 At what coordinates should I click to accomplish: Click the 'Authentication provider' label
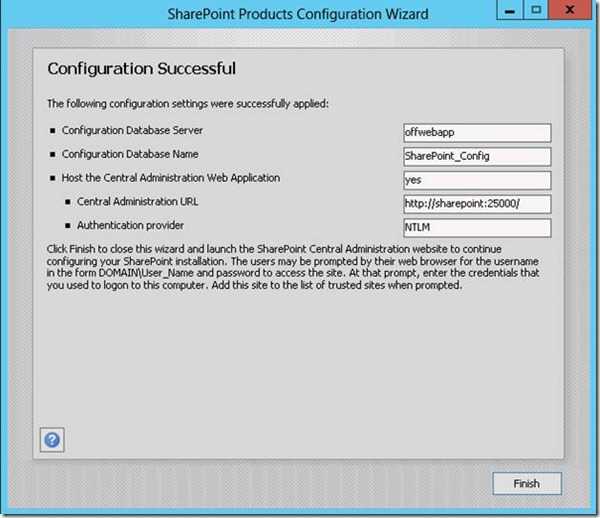click(130, 225)
